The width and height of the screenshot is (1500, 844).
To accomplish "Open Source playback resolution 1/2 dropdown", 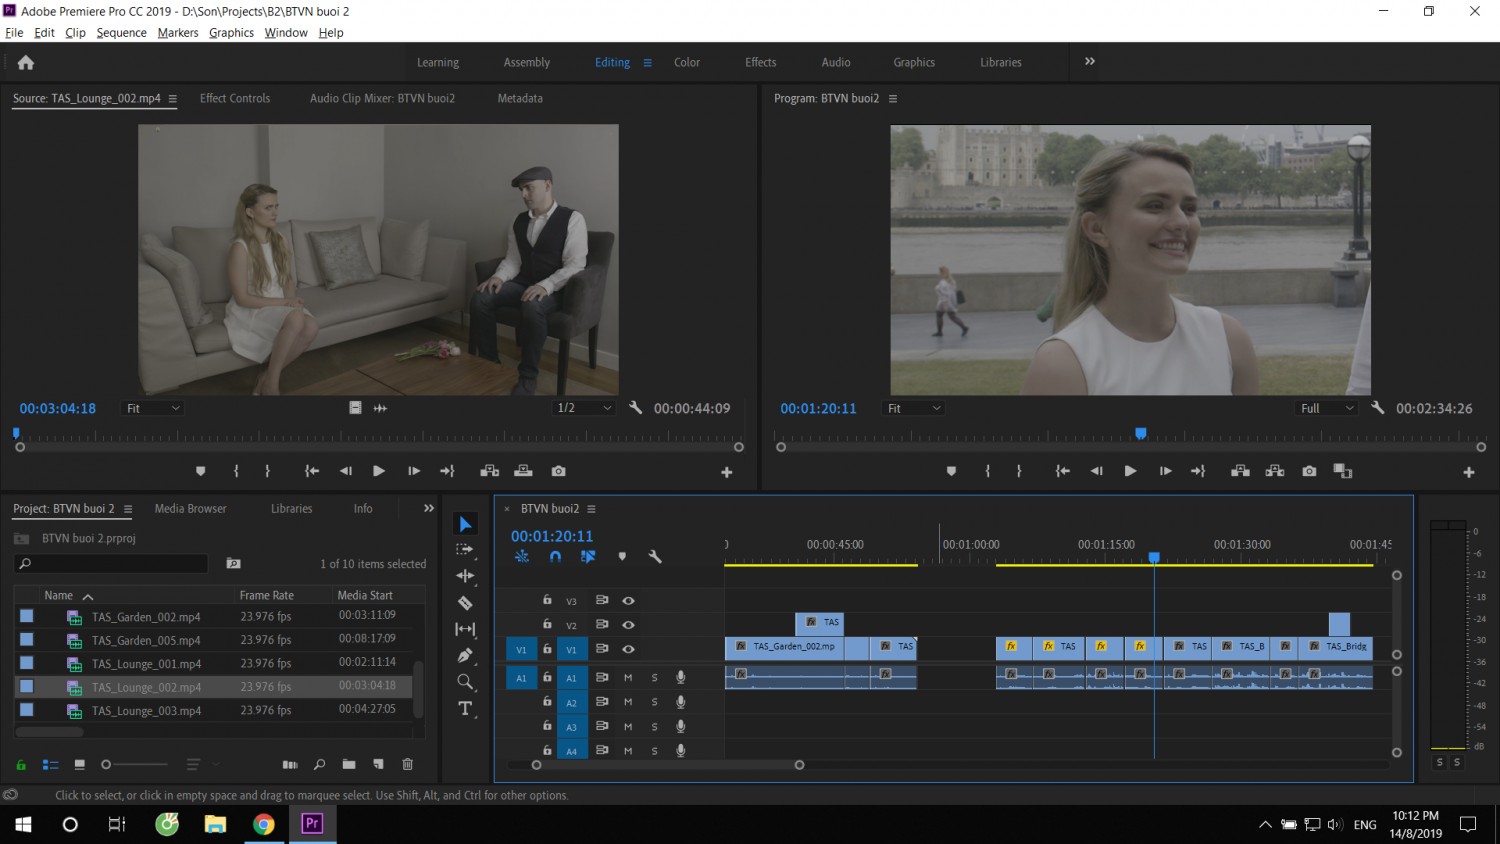I will (584, 408).
